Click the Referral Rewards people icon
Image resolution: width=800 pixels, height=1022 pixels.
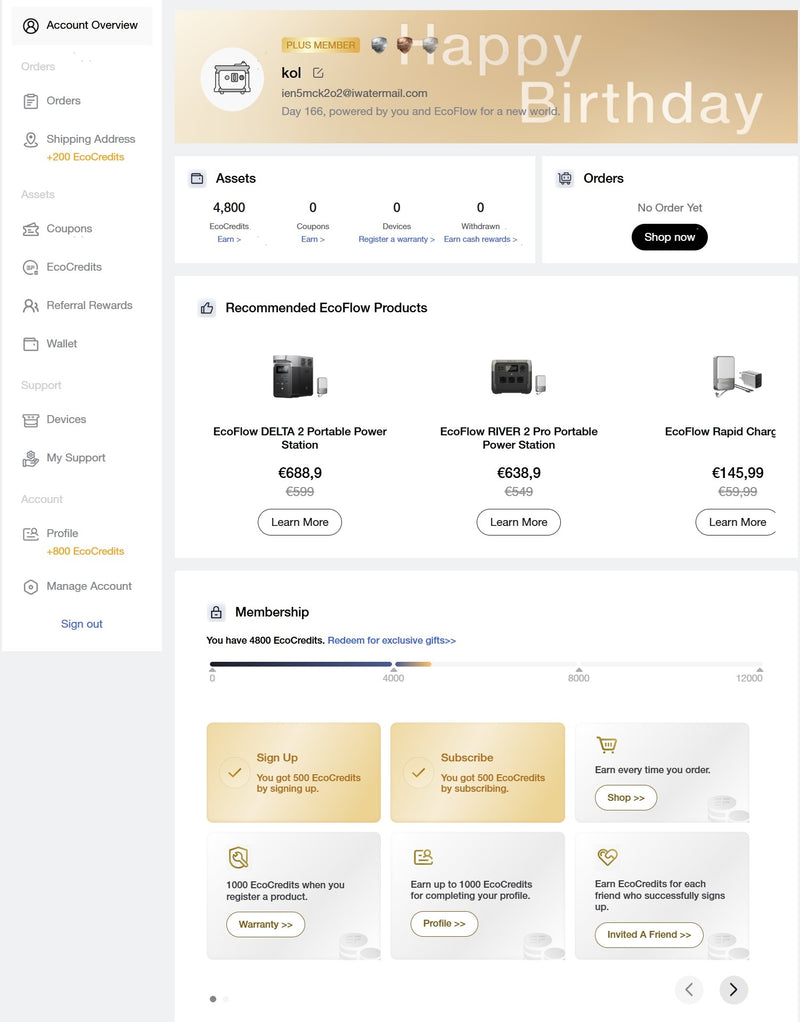[x=31, y=306]
